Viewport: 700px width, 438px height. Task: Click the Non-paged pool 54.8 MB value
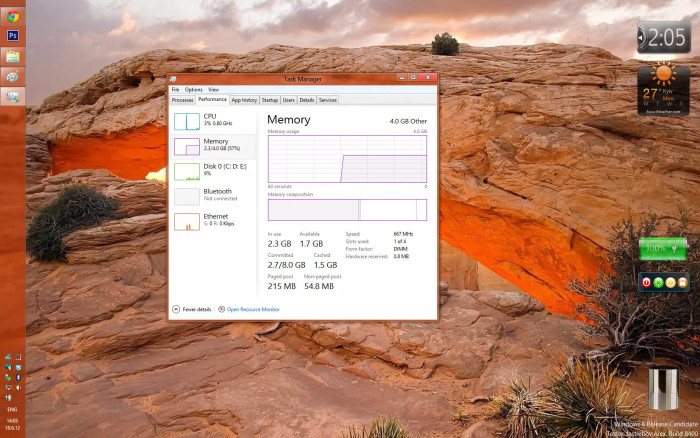(x=319, y=286)
